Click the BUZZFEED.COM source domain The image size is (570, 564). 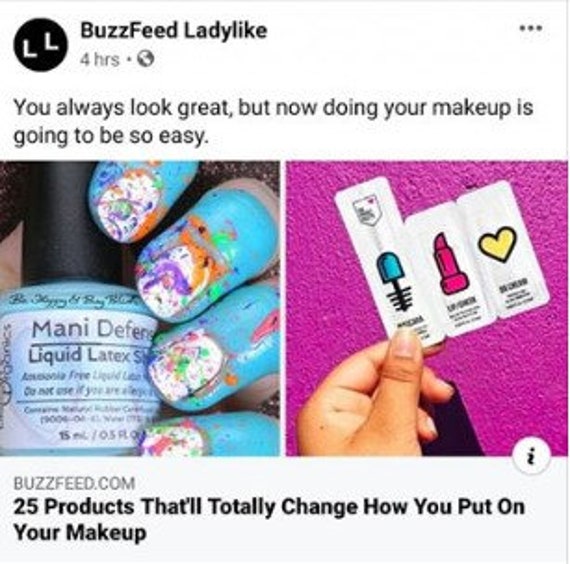[74, 484]
